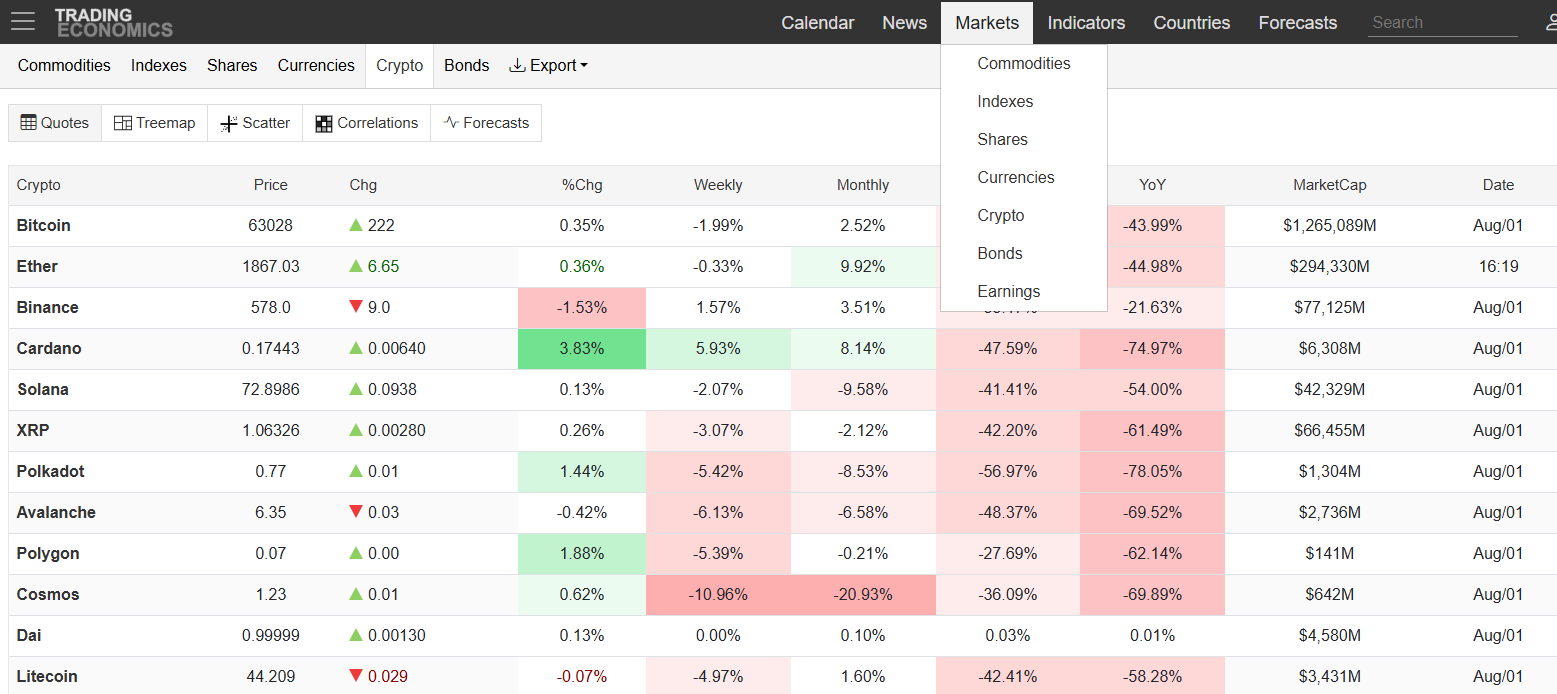Switch to the Currencies sub-tab

click(316, 65)
